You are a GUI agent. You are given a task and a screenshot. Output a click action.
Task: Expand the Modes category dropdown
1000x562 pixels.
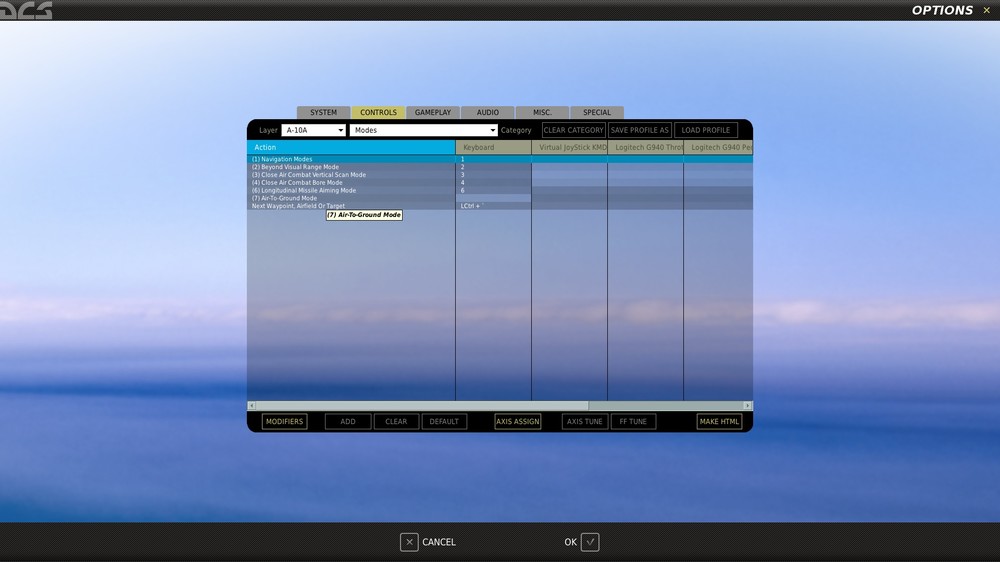click(x=423, y=130)
